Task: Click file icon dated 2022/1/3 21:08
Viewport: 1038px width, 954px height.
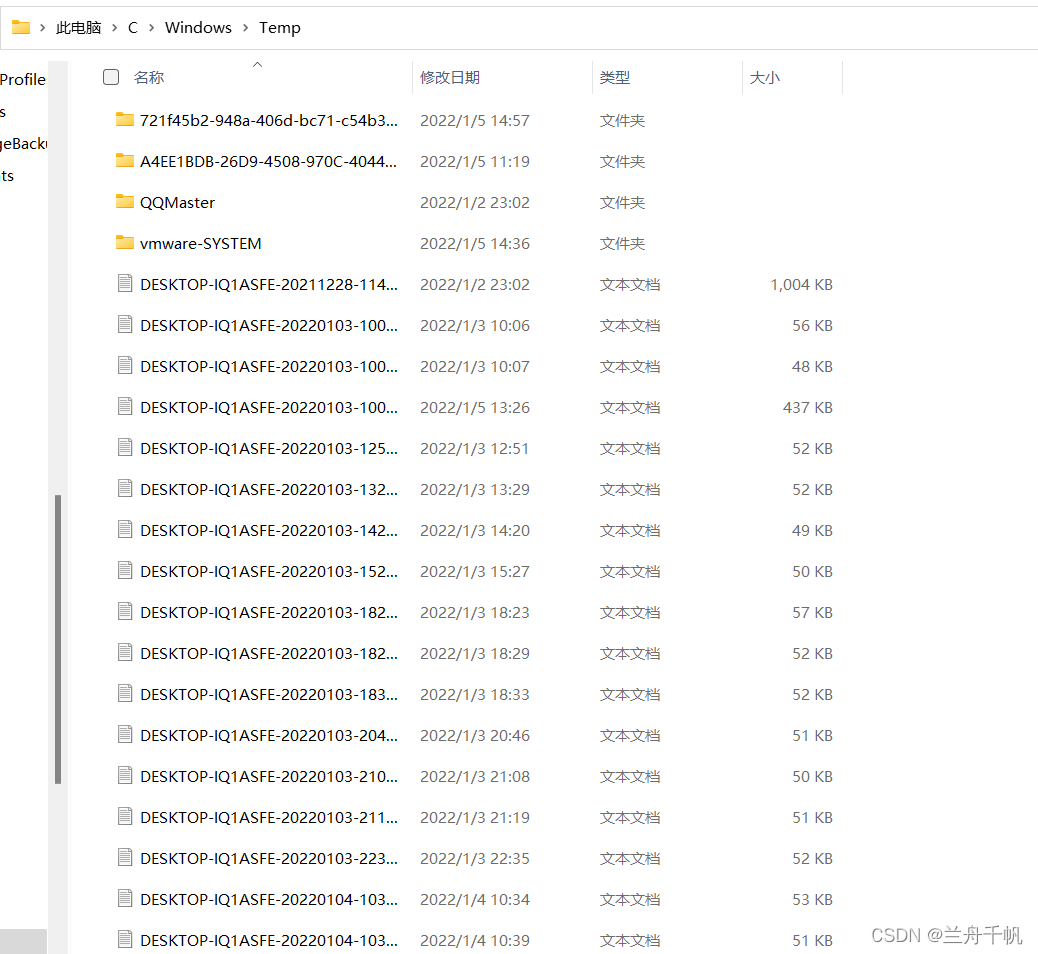Action: tap(125, 776)
